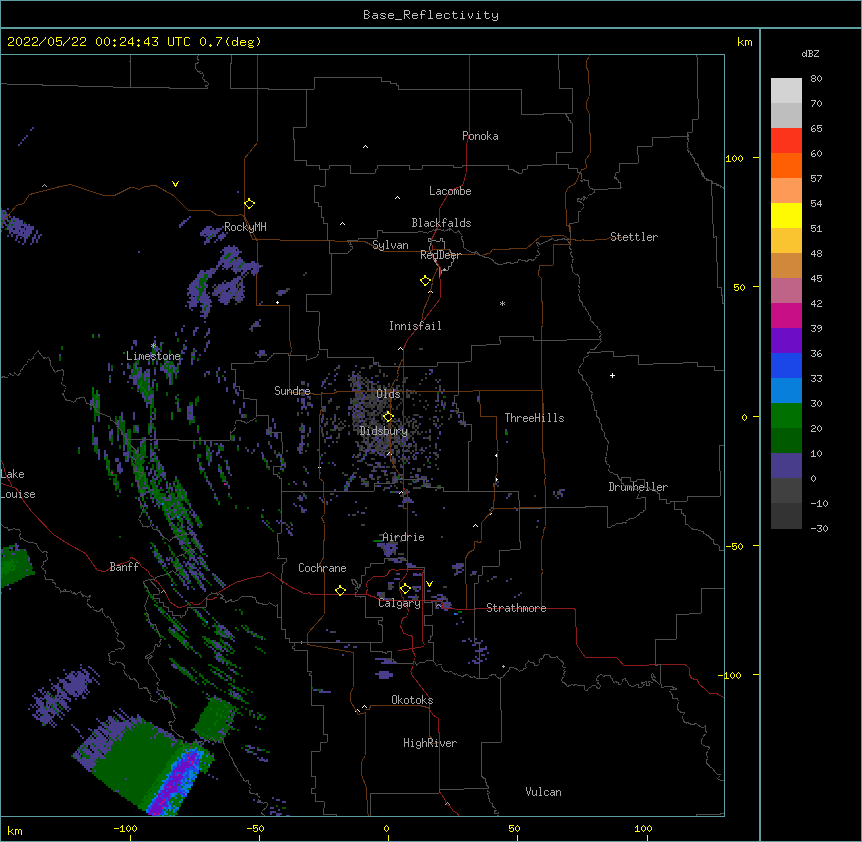The width and height of the screenshot is (862, 842).
Task: Click the Vulcan label
Action: [x=543, y=792]
